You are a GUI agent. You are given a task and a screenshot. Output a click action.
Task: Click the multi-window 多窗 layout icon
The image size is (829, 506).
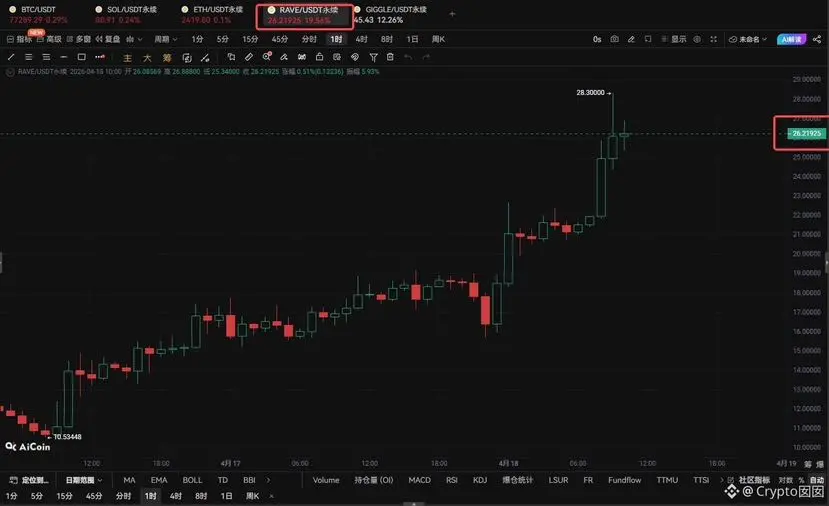tap(79, 39)
